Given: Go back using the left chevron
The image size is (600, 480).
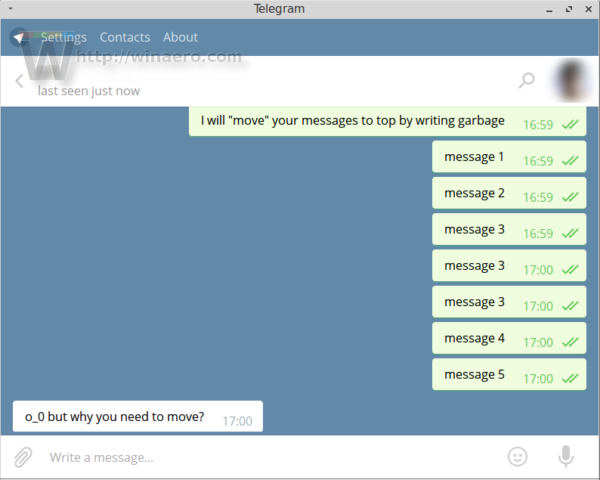Looking at the screenshot, I should 19,81.
